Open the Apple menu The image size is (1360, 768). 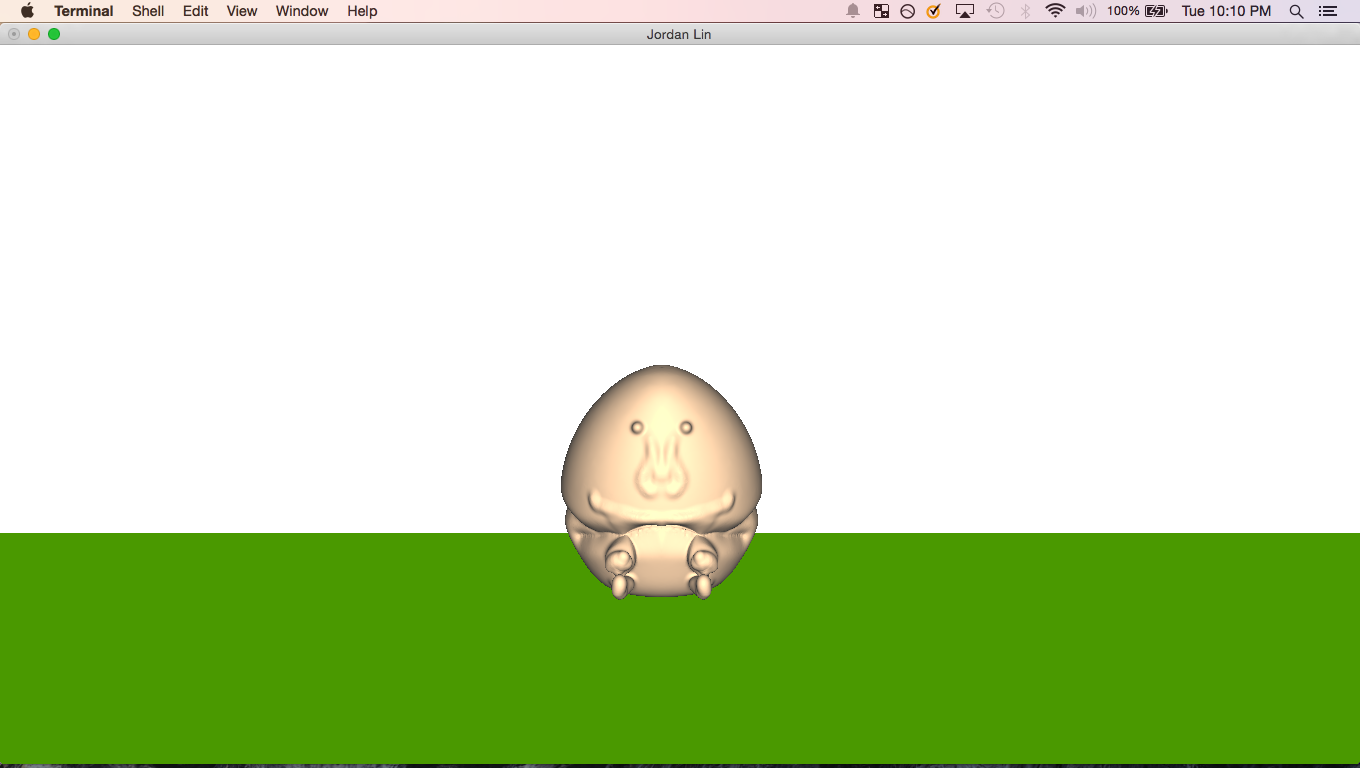click(x=27, y=11)
